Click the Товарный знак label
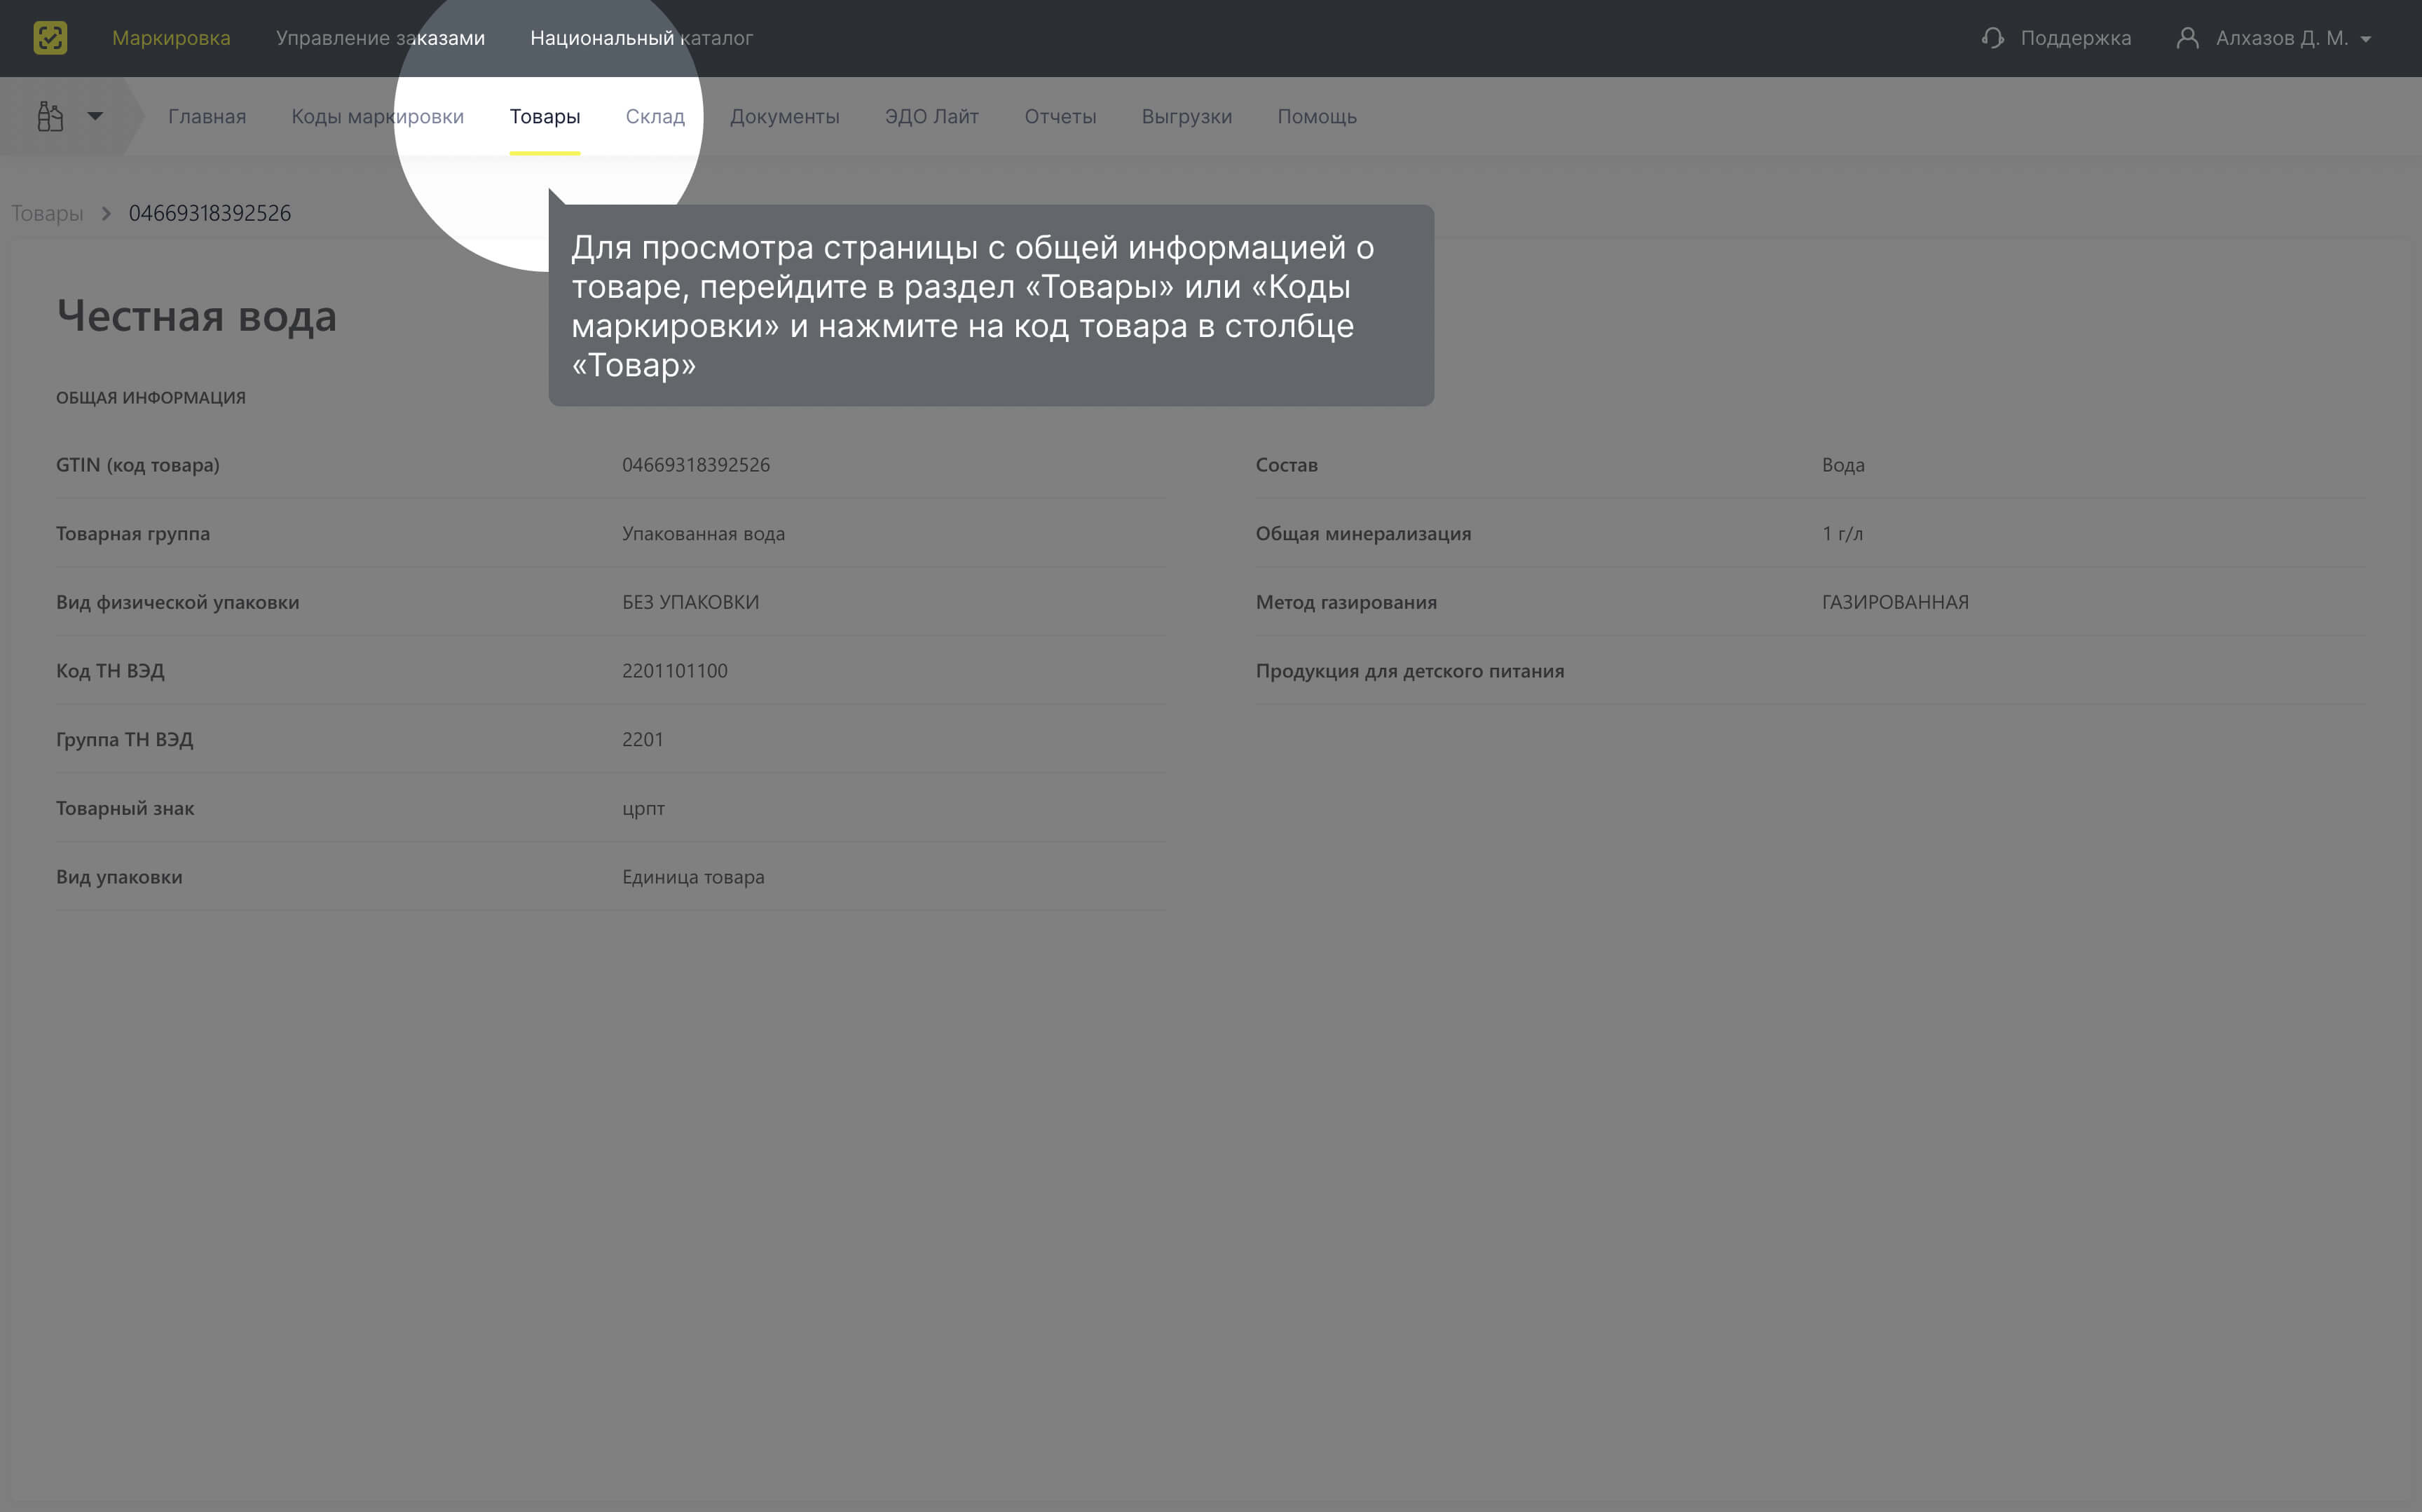The image size is (2422, 1512). pos(125,808)
